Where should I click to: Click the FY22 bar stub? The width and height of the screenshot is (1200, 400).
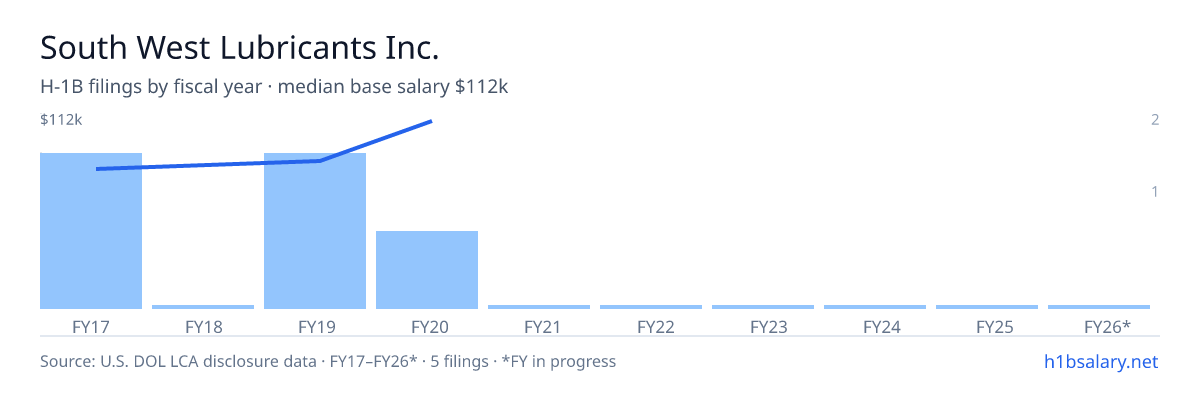[651, 307]
